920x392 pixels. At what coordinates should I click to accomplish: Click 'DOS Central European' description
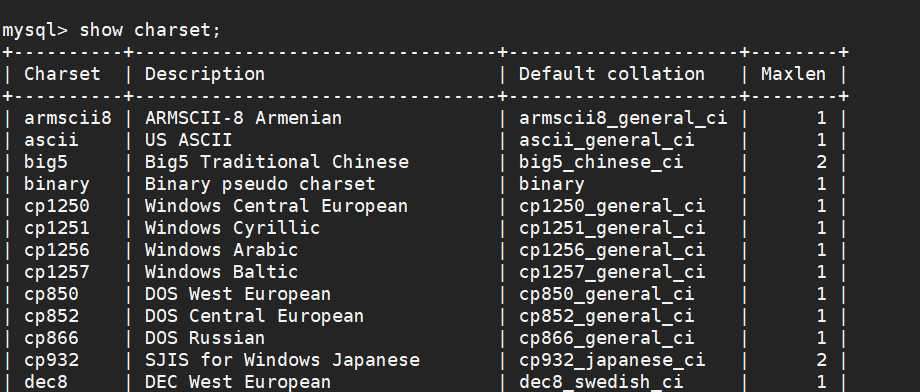click(x=255, y=316)
